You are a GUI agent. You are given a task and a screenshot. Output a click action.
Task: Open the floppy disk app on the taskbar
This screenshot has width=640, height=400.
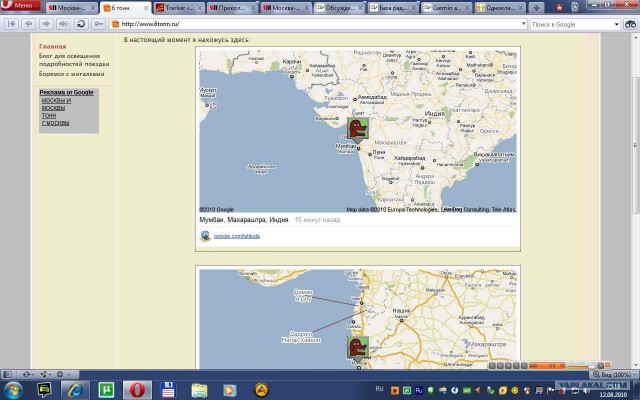(x=168, y=390)
